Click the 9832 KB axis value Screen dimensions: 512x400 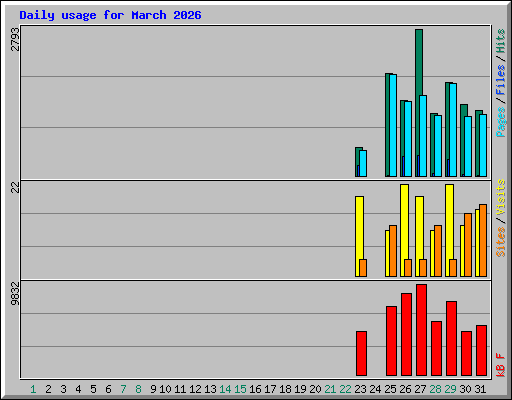tap(15, 293)
